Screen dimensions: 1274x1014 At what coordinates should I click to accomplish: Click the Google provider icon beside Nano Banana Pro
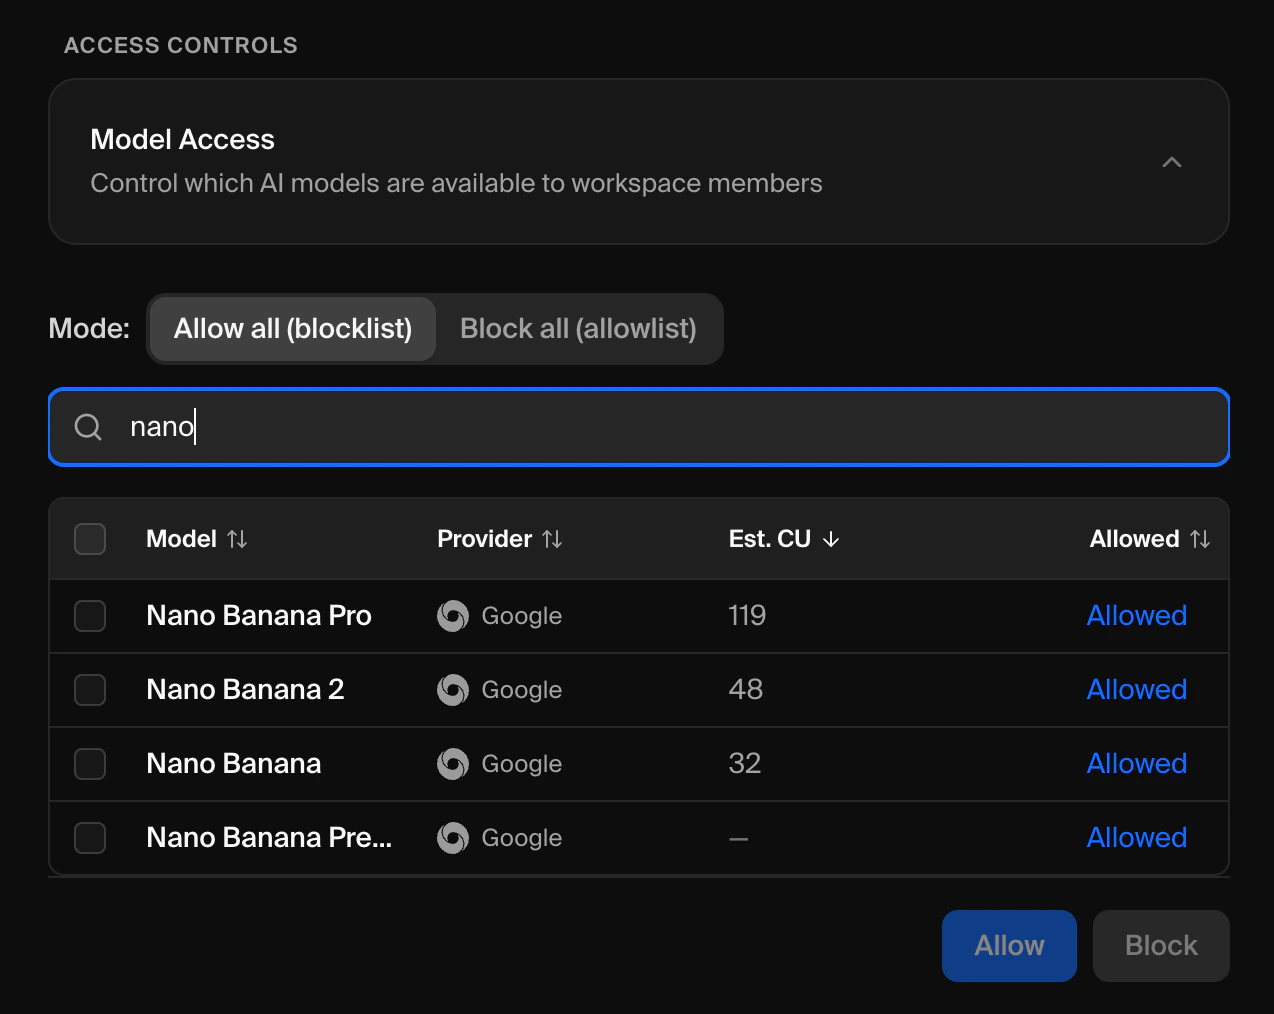pos(452,616)
